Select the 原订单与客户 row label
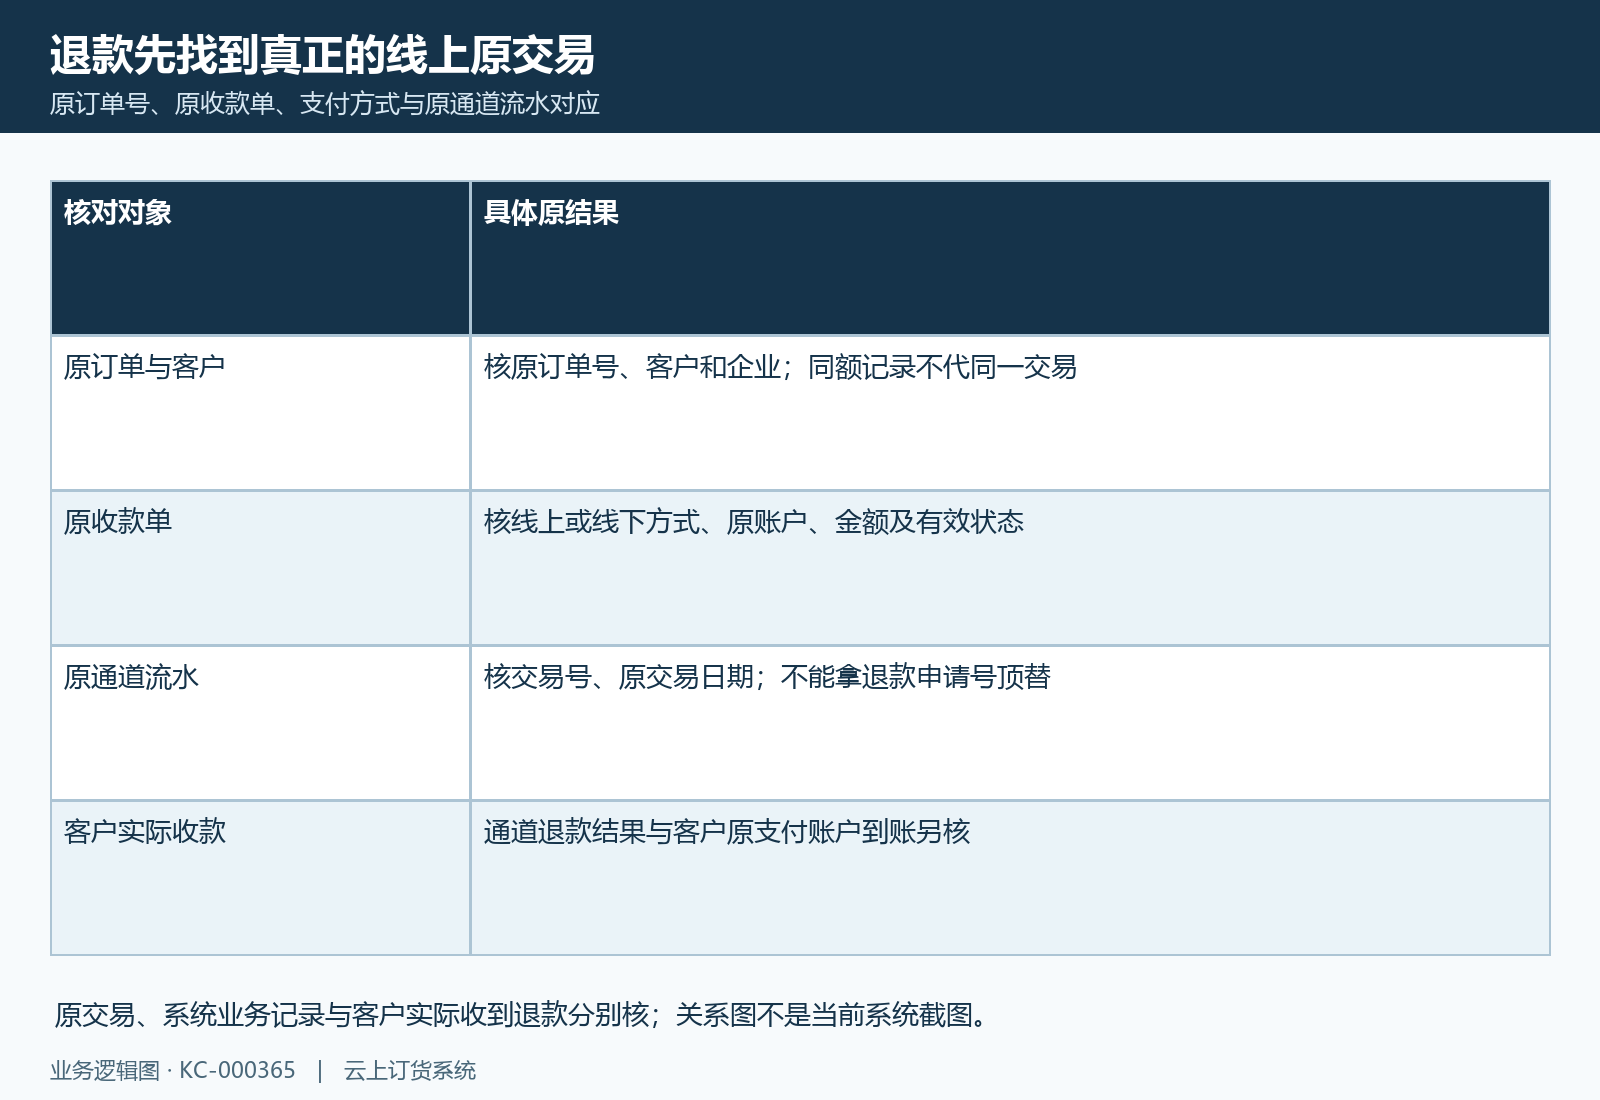 [x=260, y=413]
